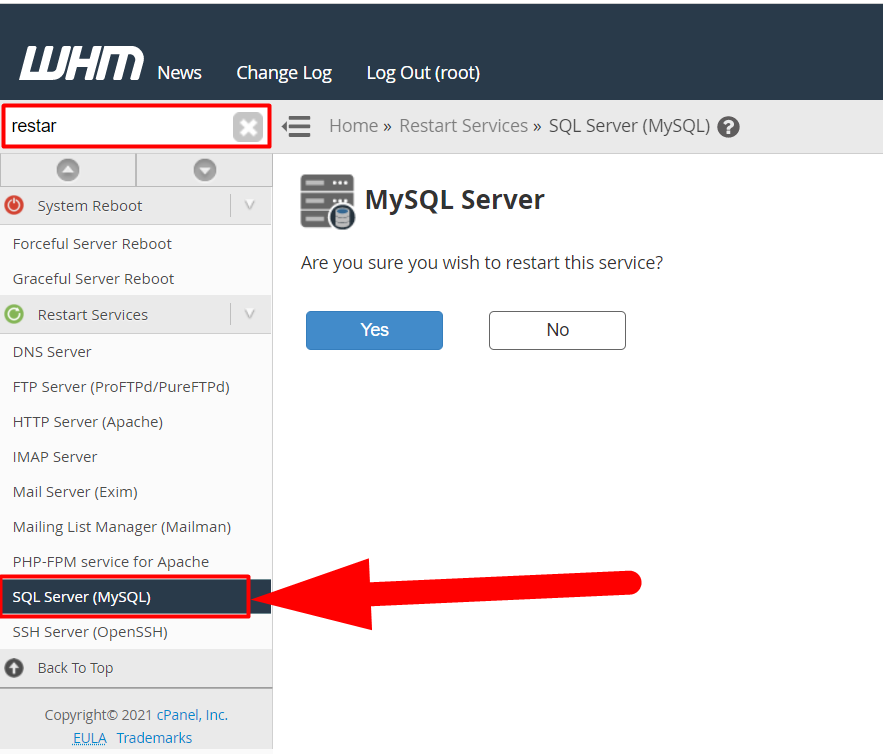
Task: Select SSH Server (OpenSSH)
Action: (x=90, y=632)
